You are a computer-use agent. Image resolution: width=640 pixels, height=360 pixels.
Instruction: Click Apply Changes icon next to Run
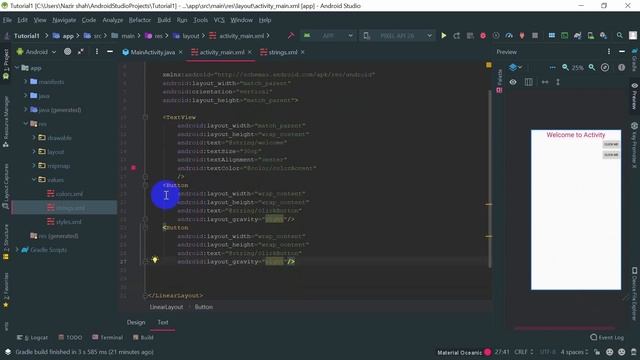[x=456, y=36]
